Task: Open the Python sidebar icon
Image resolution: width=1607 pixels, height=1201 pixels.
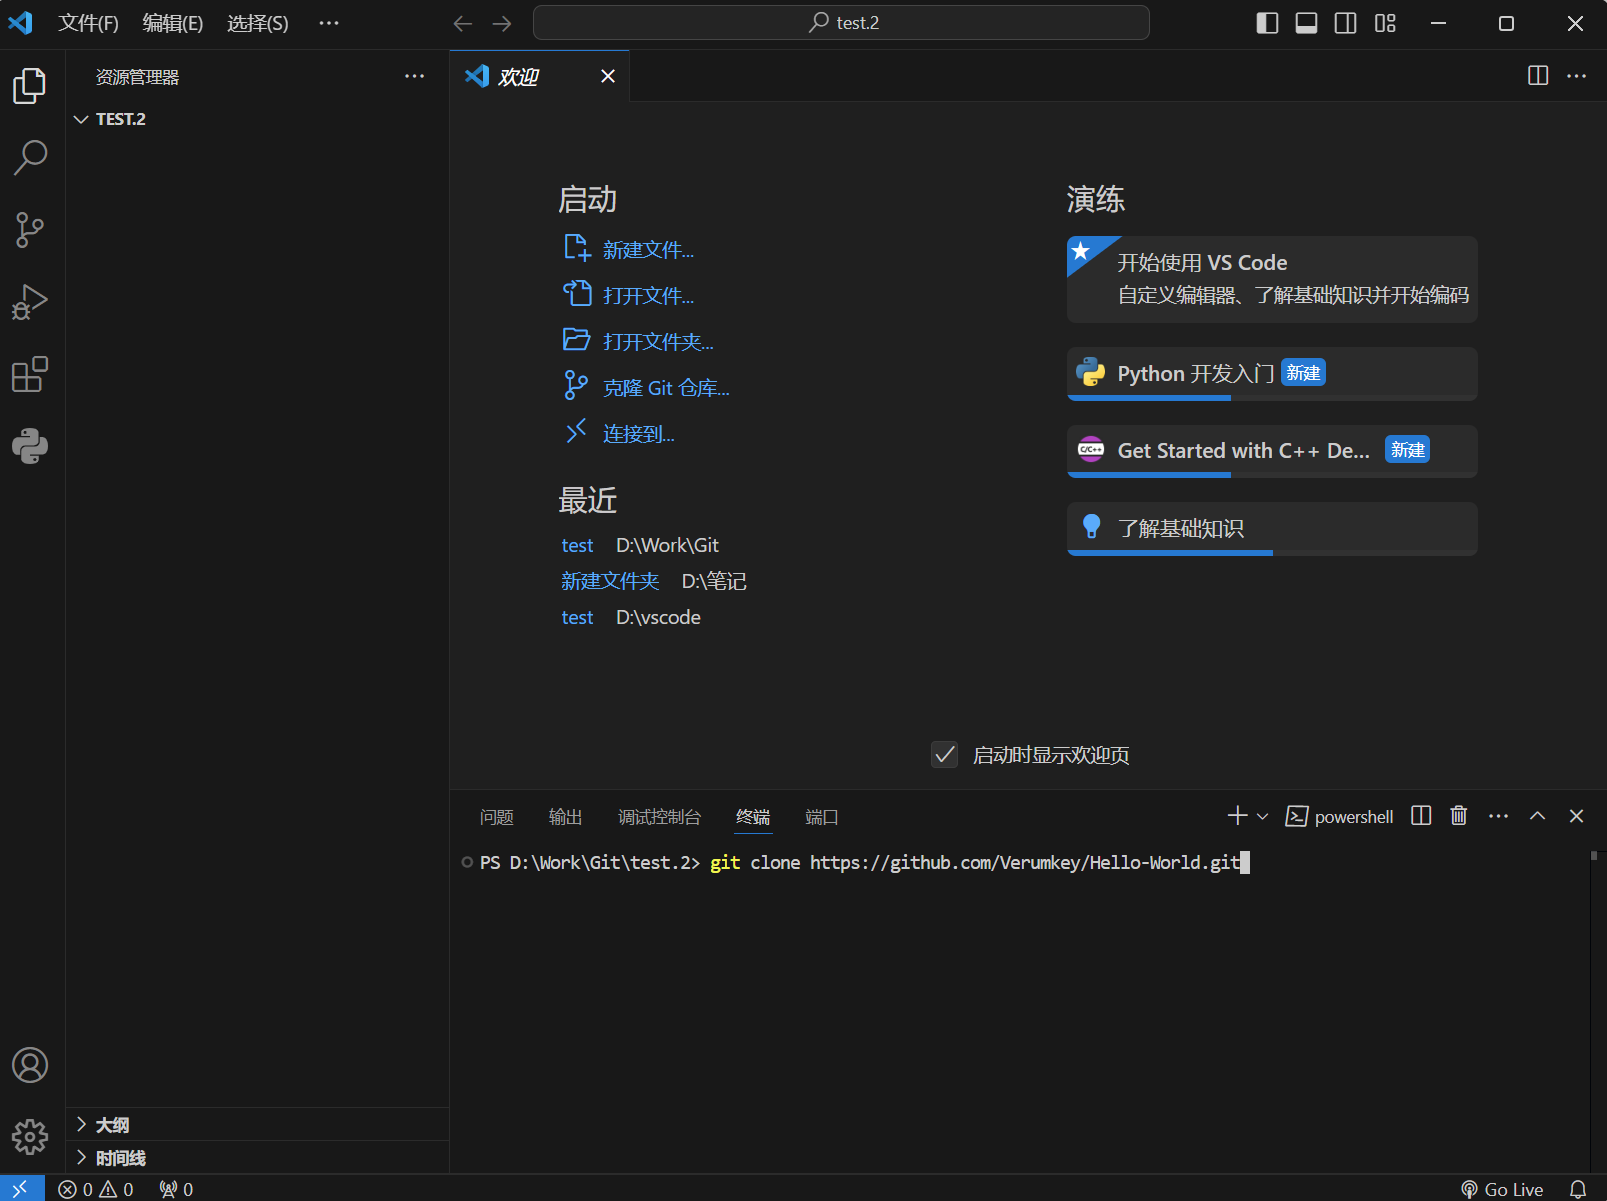Action: tap(30, 446)
